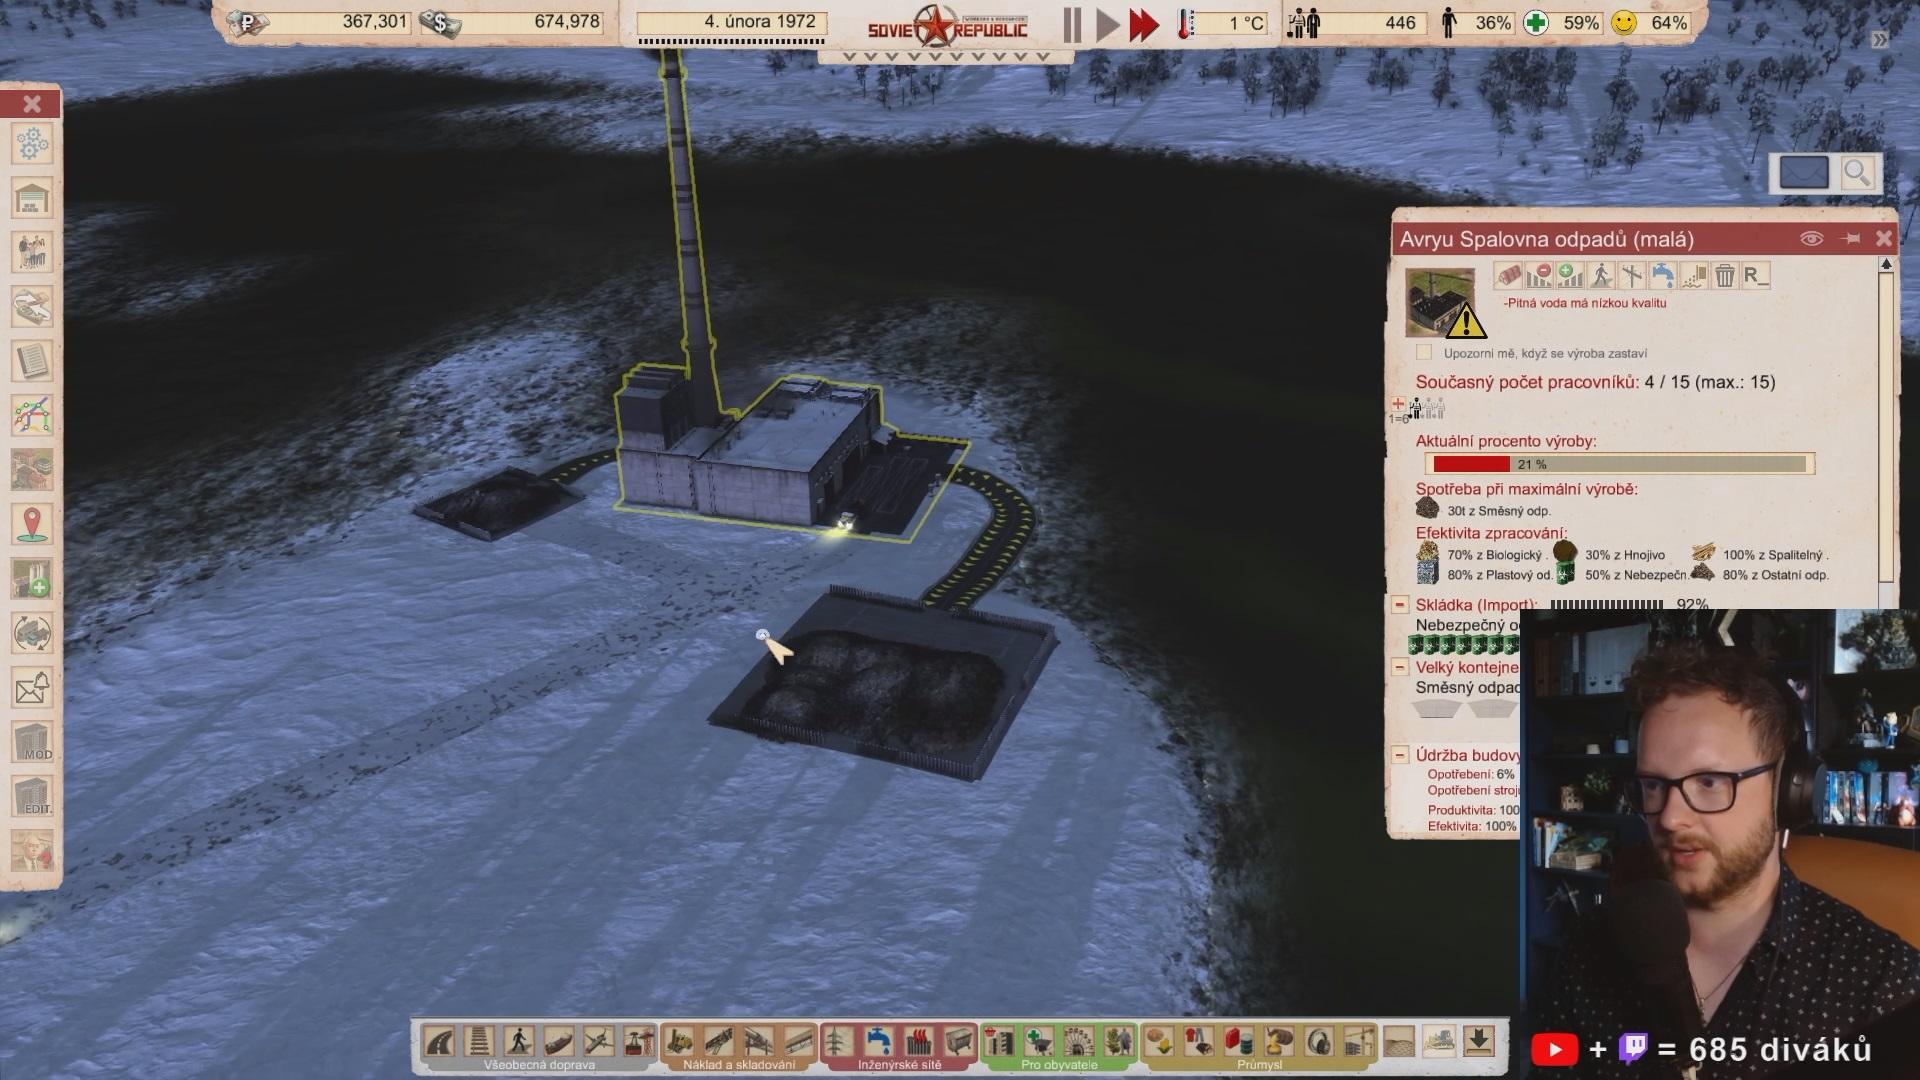
Task: Click the walking worker icon in building panel
Action: 1601,275
